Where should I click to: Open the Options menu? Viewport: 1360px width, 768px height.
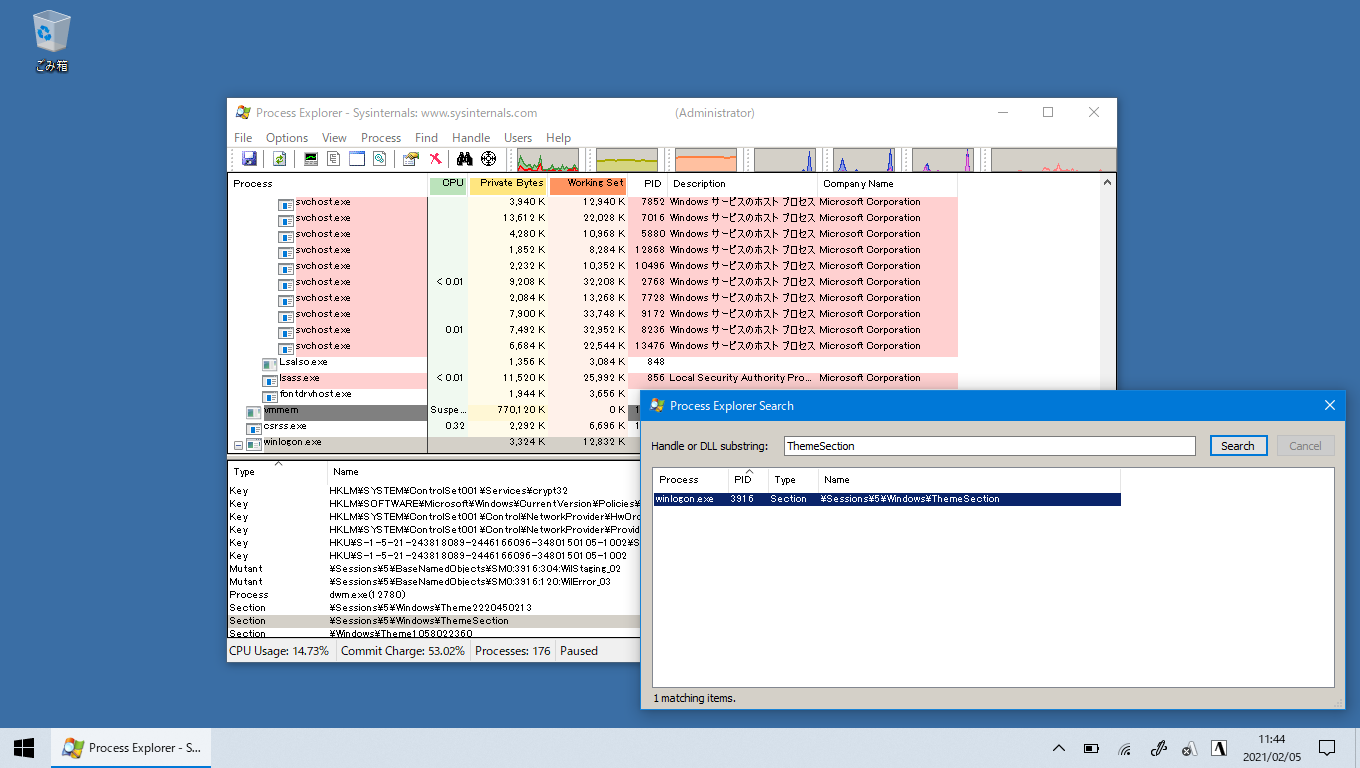click(x=287, y=138)
